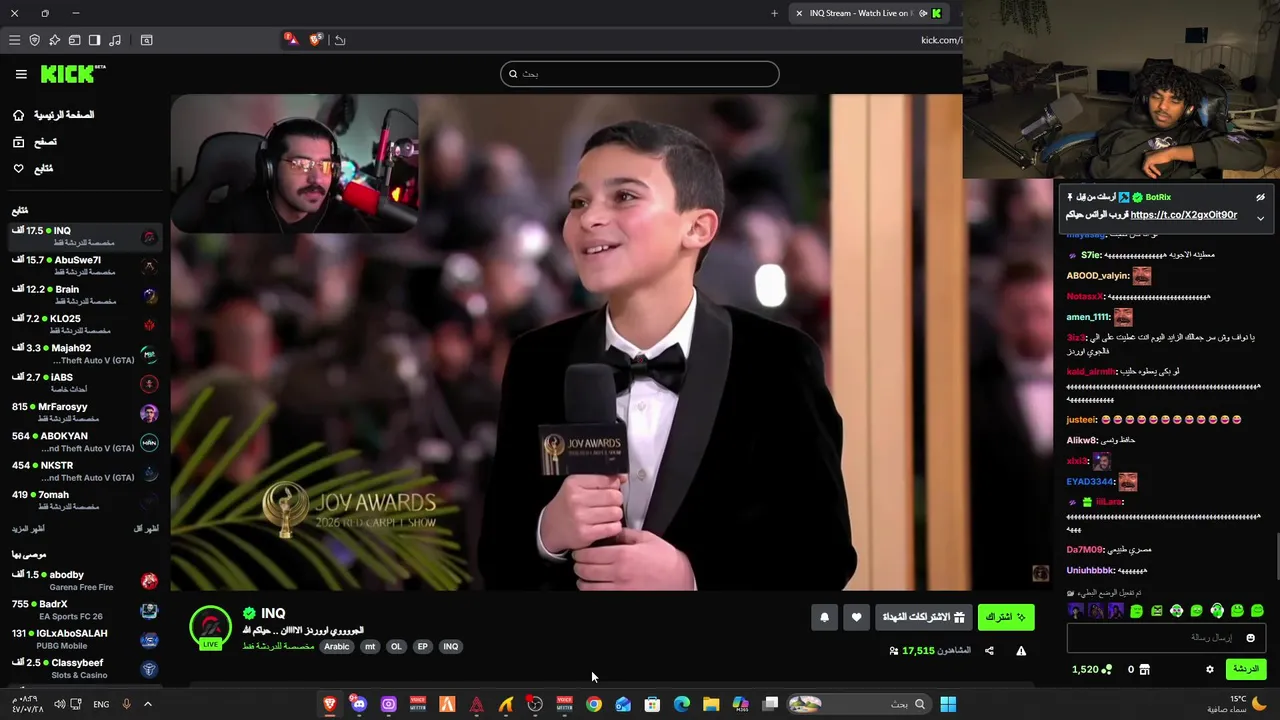Open the NKSTR channel in the sidebar
1280x720 pixels.
coord(84,470)
